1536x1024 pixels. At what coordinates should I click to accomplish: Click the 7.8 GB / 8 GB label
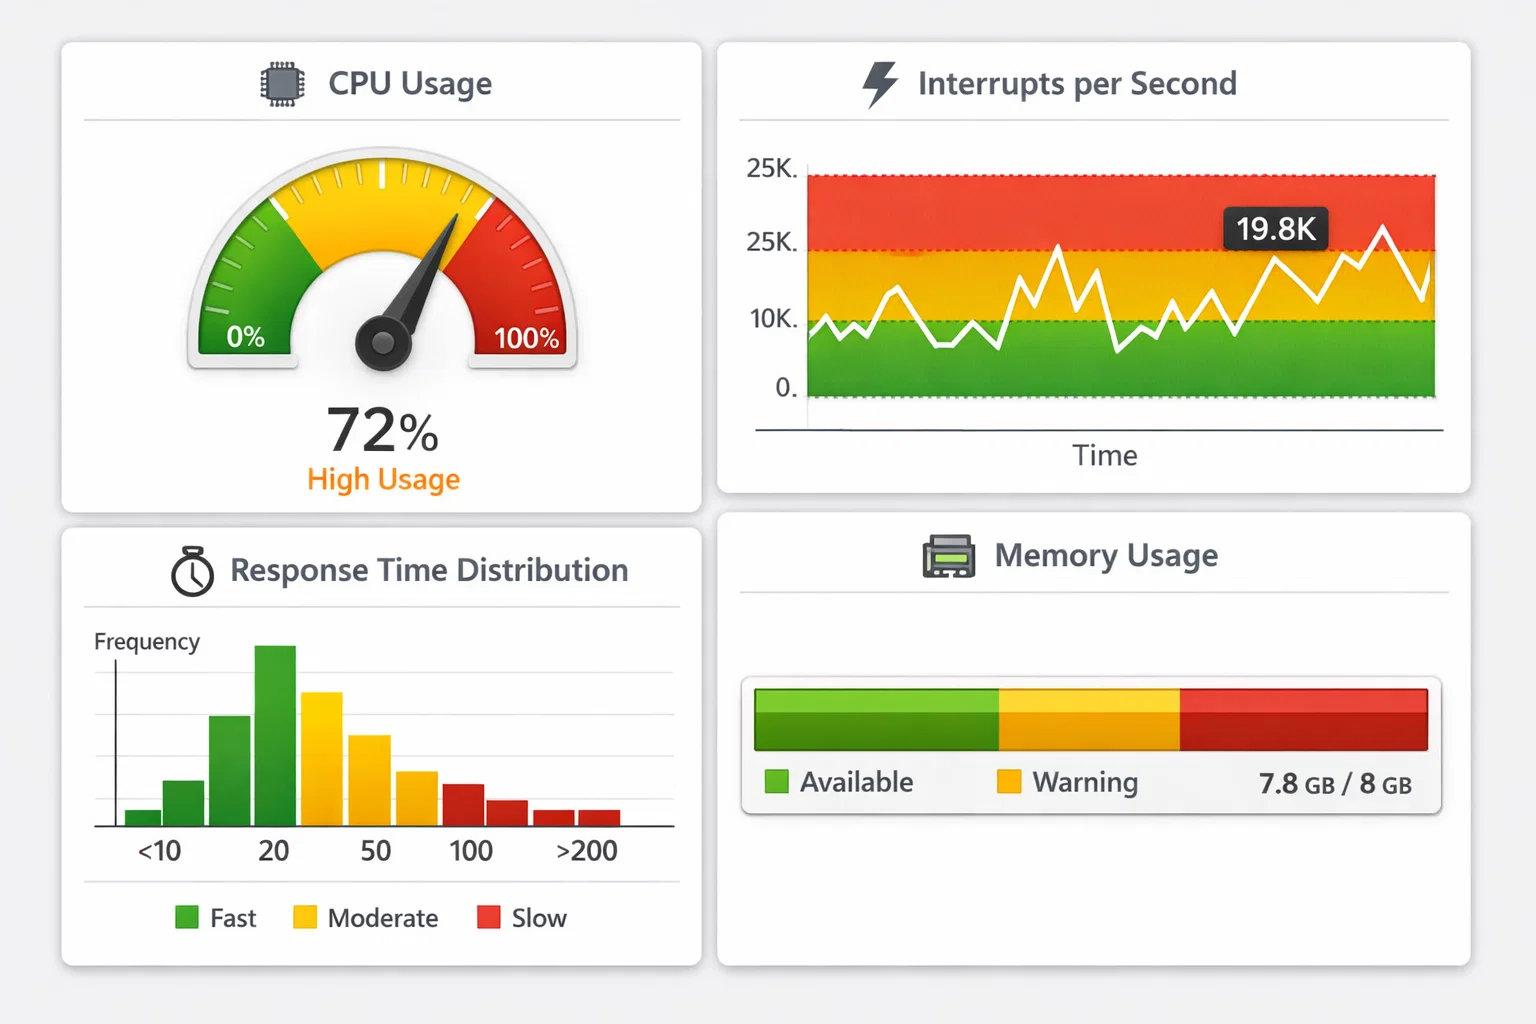(1335, 783)
